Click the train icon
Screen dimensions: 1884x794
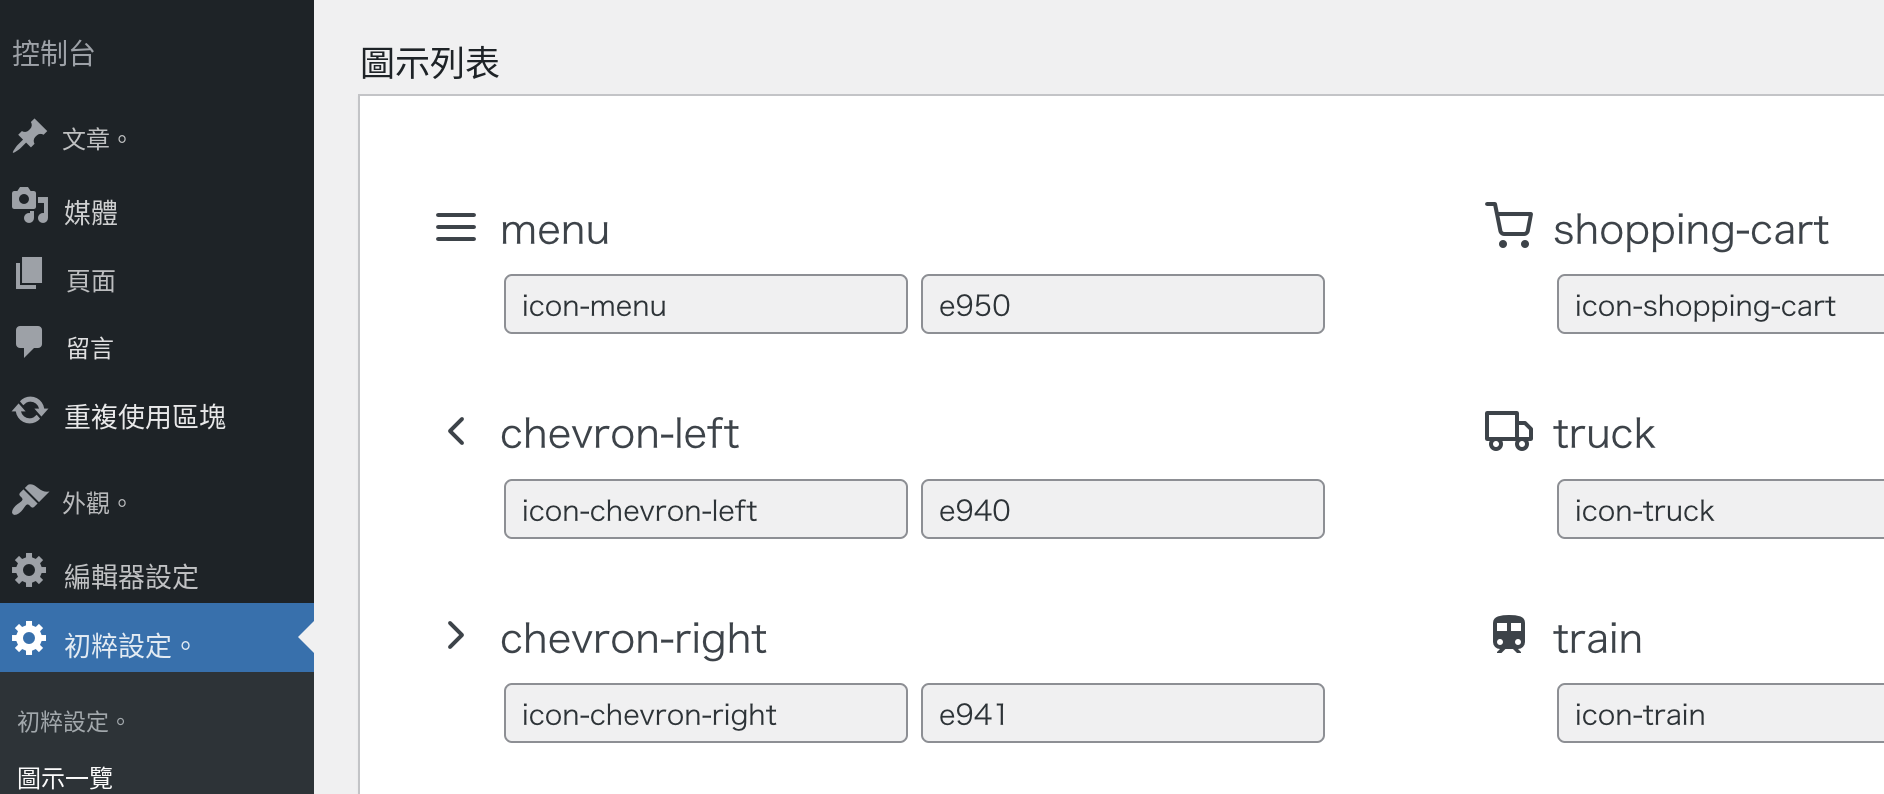coord(1509,635)
